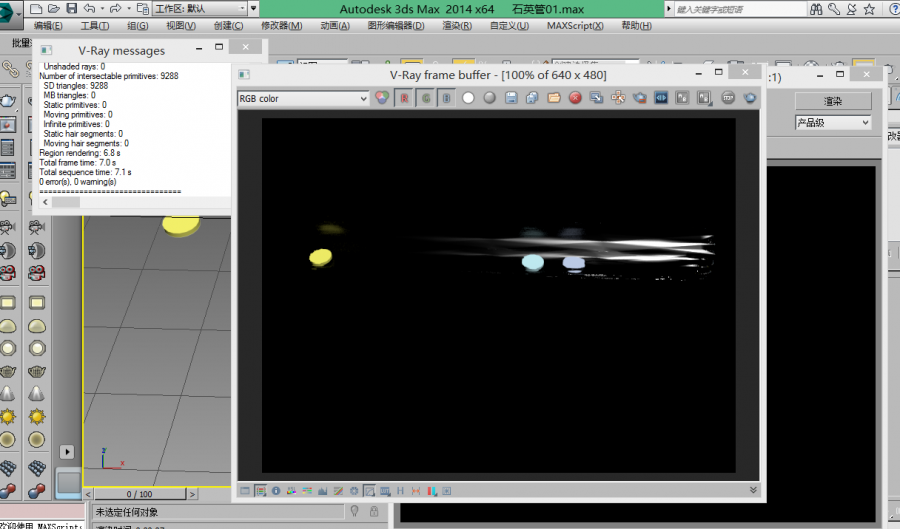Click the clear image red X icon
The height and width of the screenshot is (529, 900).
tap(576, 98)
